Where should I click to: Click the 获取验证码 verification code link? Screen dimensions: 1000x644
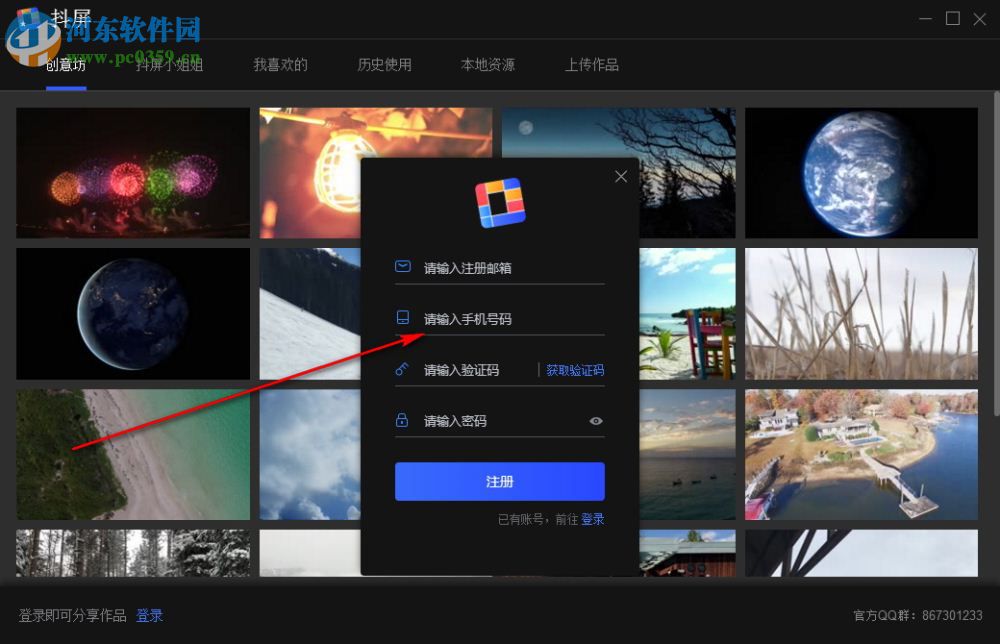coord(575,369)
